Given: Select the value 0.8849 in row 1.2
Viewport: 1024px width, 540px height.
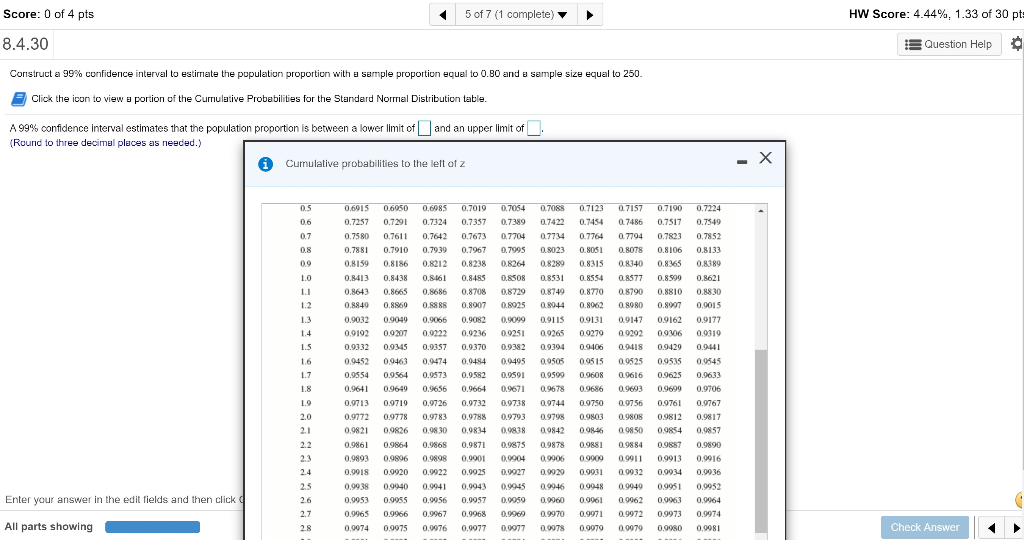Looking at the screenshot, I should coord(357,305).
